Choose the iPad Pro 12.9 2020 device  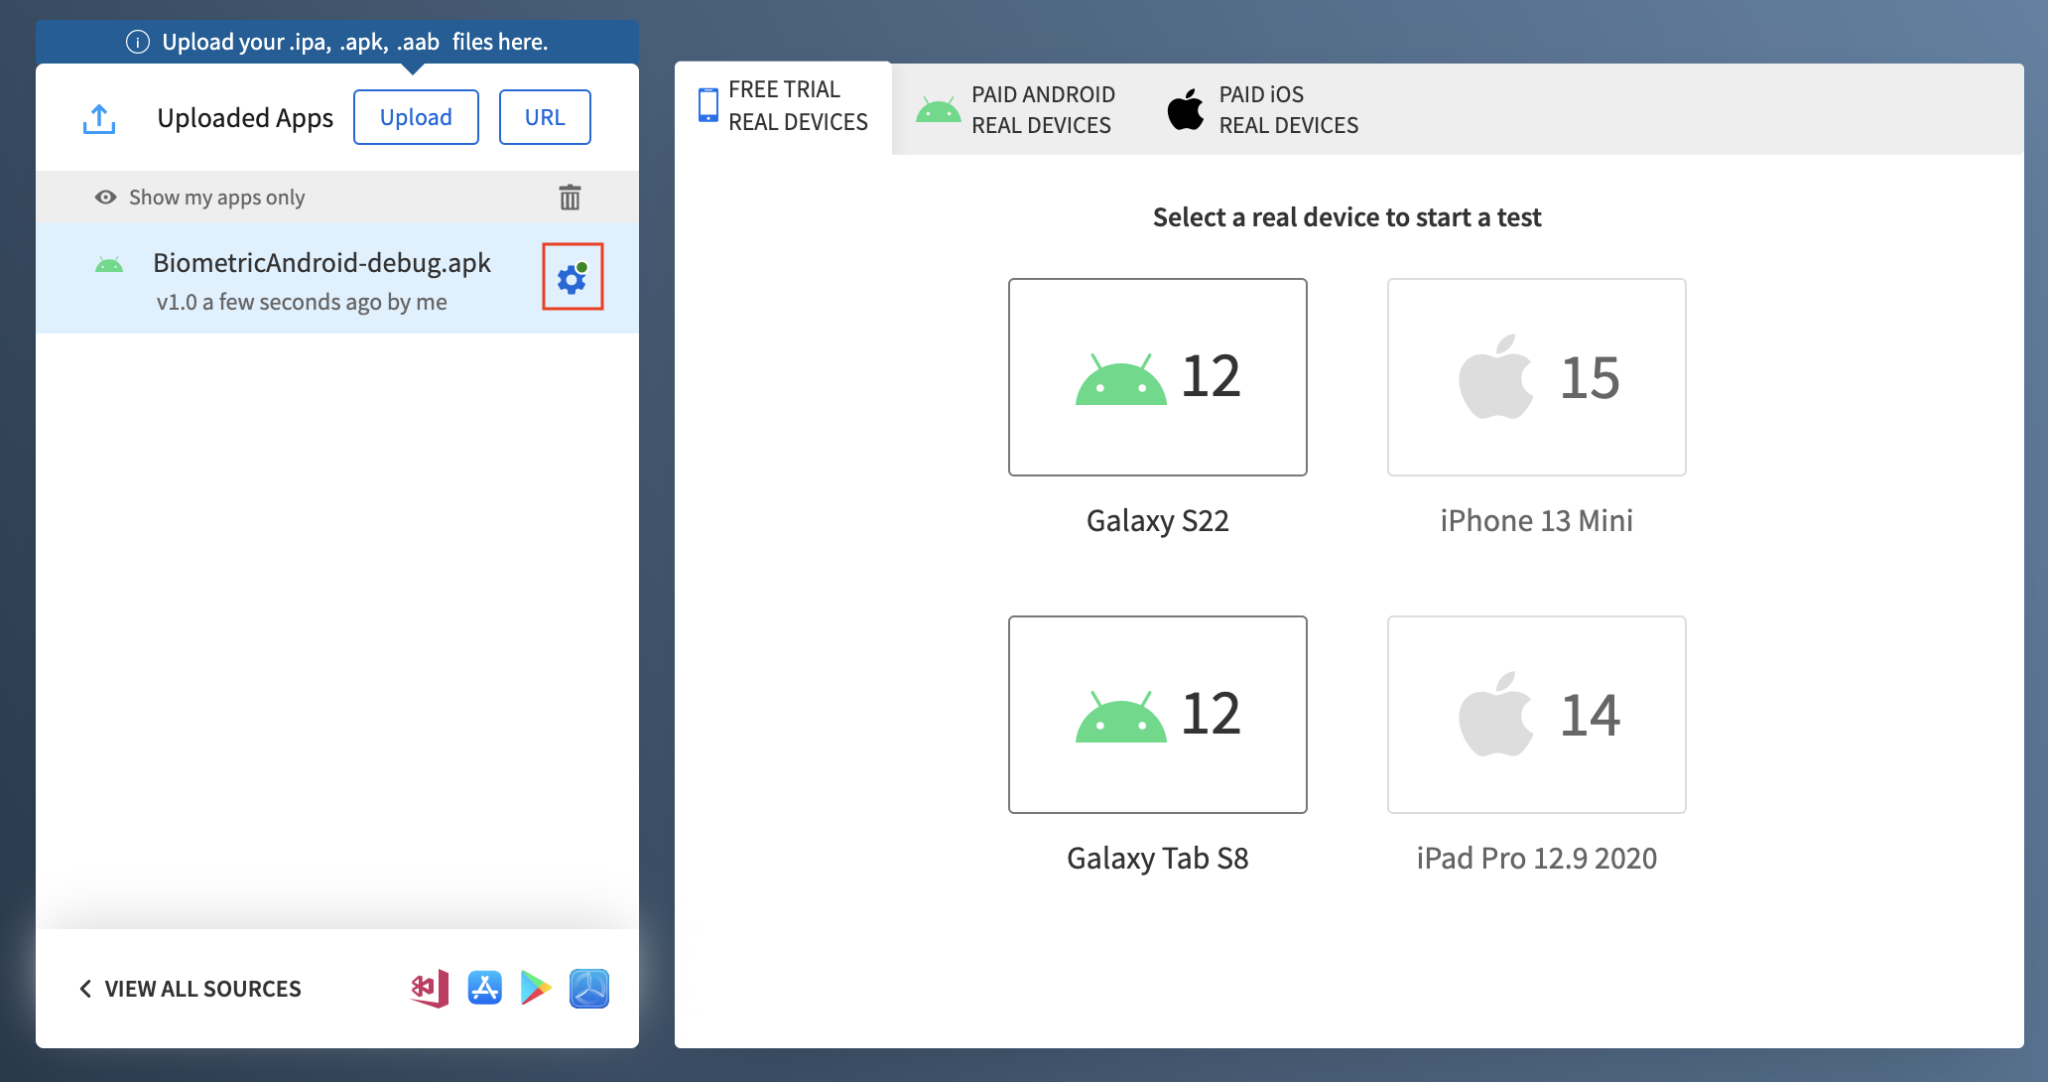pyautogui.click(x=1536, y=714)
